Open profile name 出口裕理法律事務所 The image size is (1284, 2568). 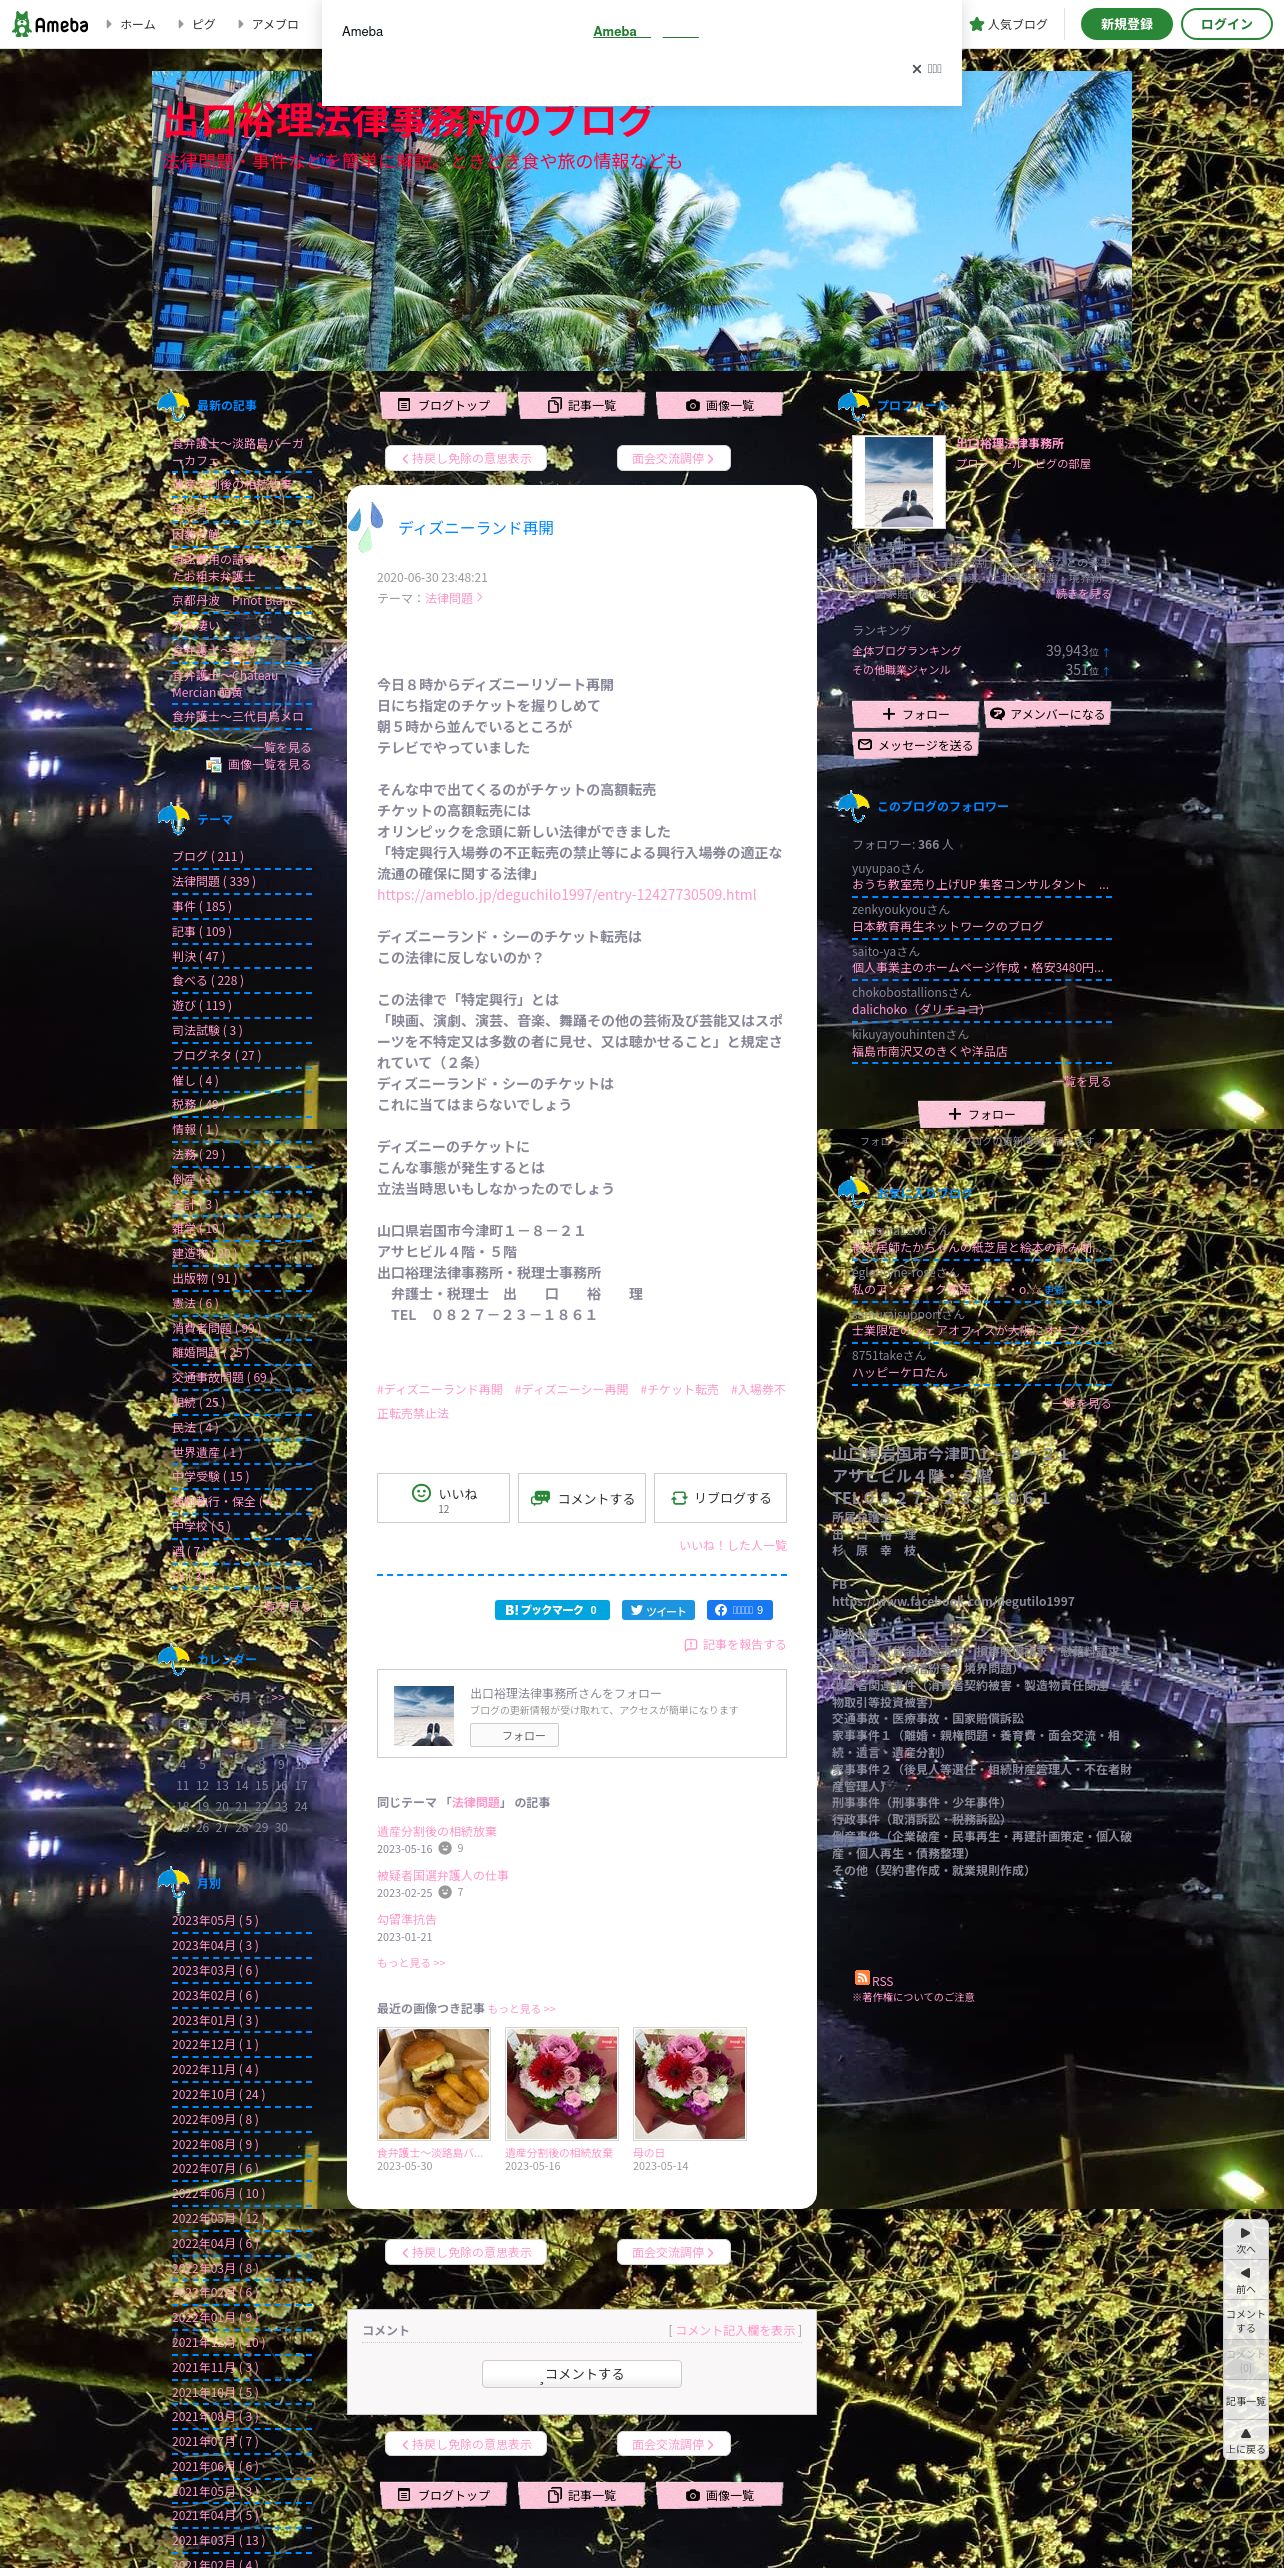[1010, 443]
